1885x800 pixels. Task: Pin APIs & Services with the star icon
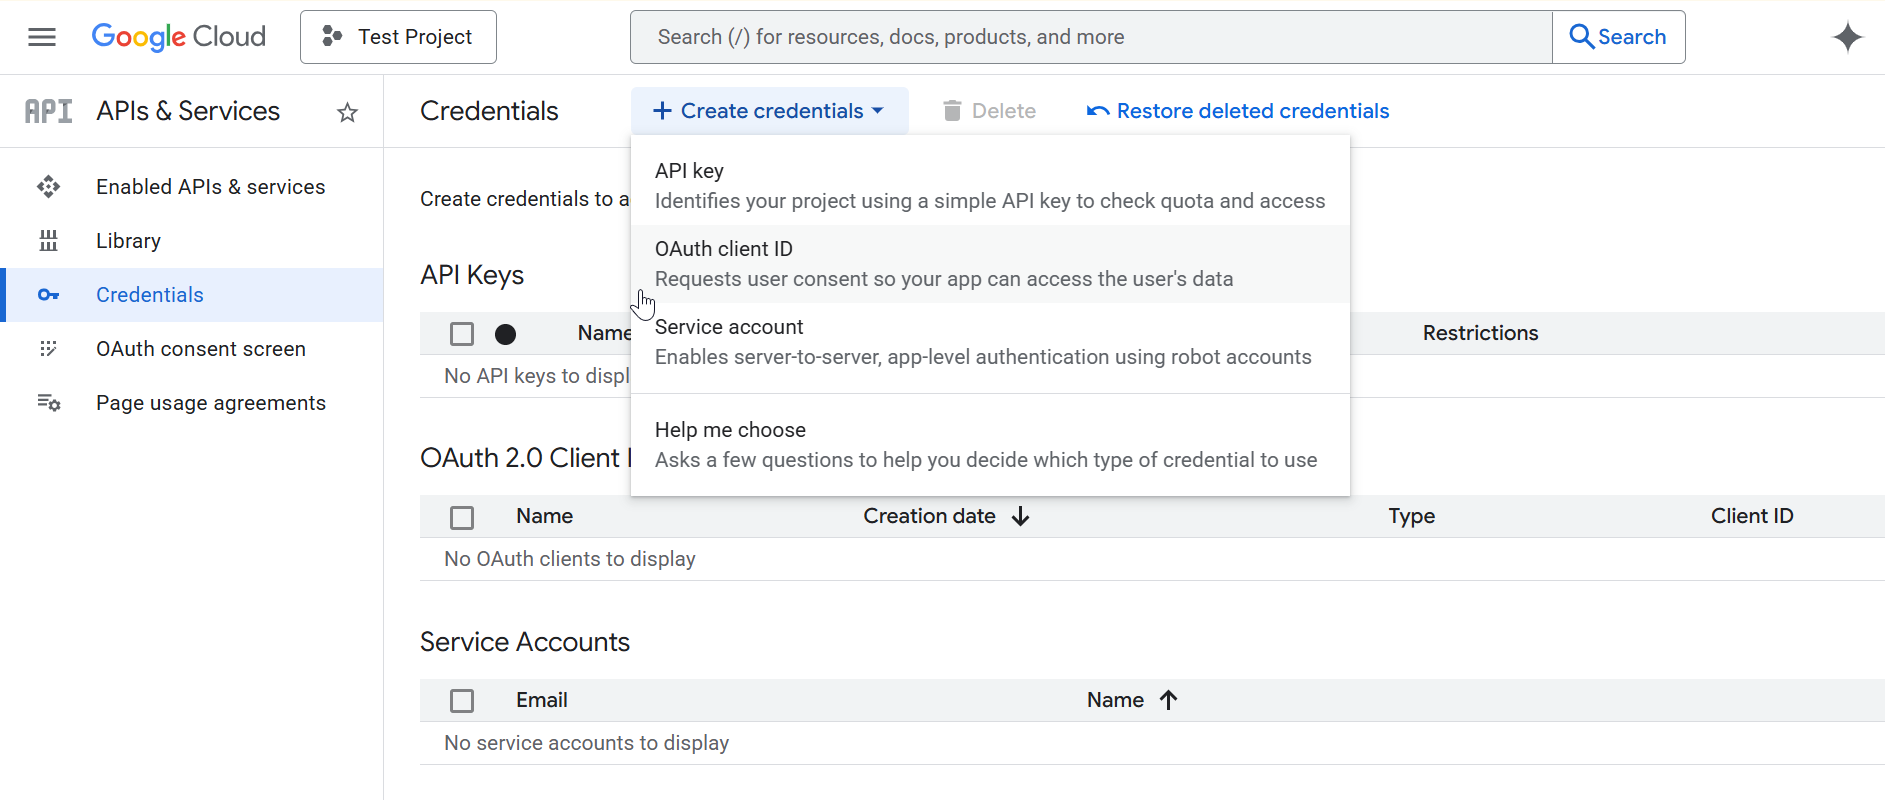point(347,112)
